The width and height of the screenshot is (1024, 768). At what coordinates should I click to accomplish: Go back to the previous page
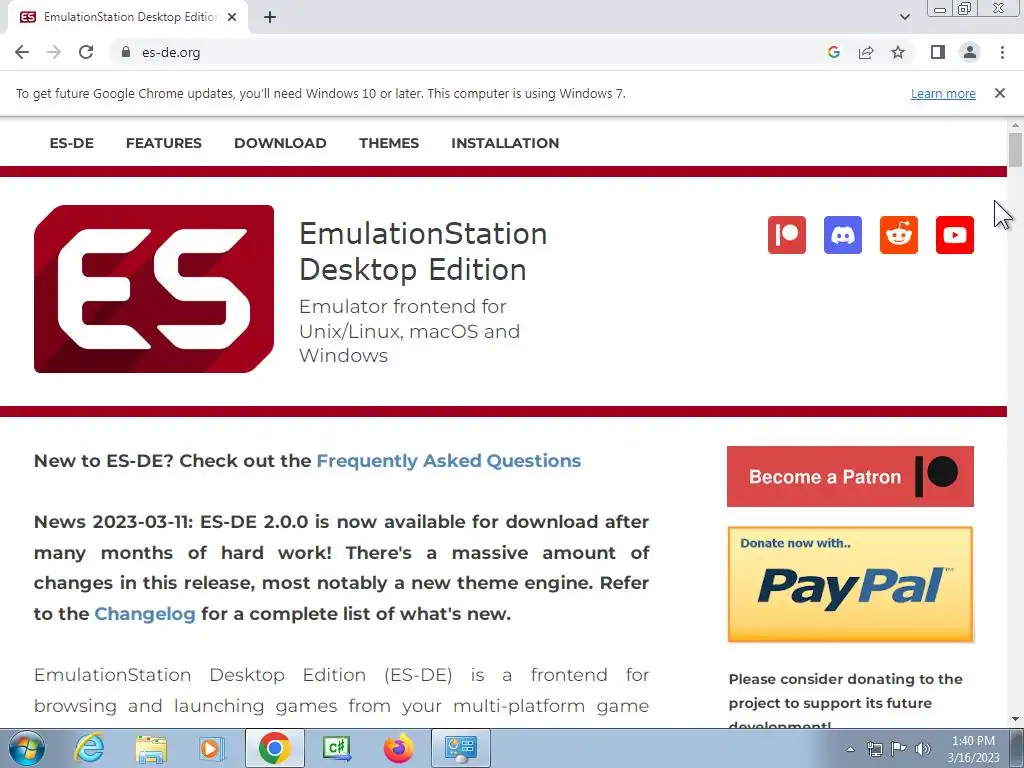[22, 52]
